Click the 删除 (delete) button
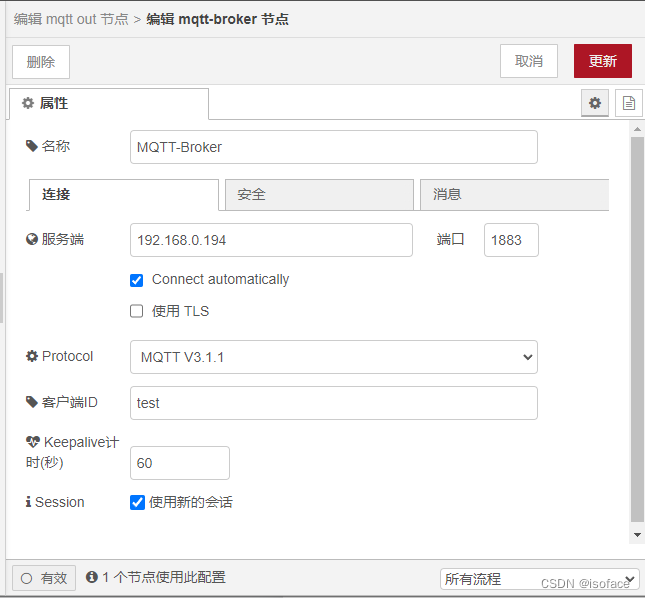Screen dimensions: 645x598 pos(41,62)
